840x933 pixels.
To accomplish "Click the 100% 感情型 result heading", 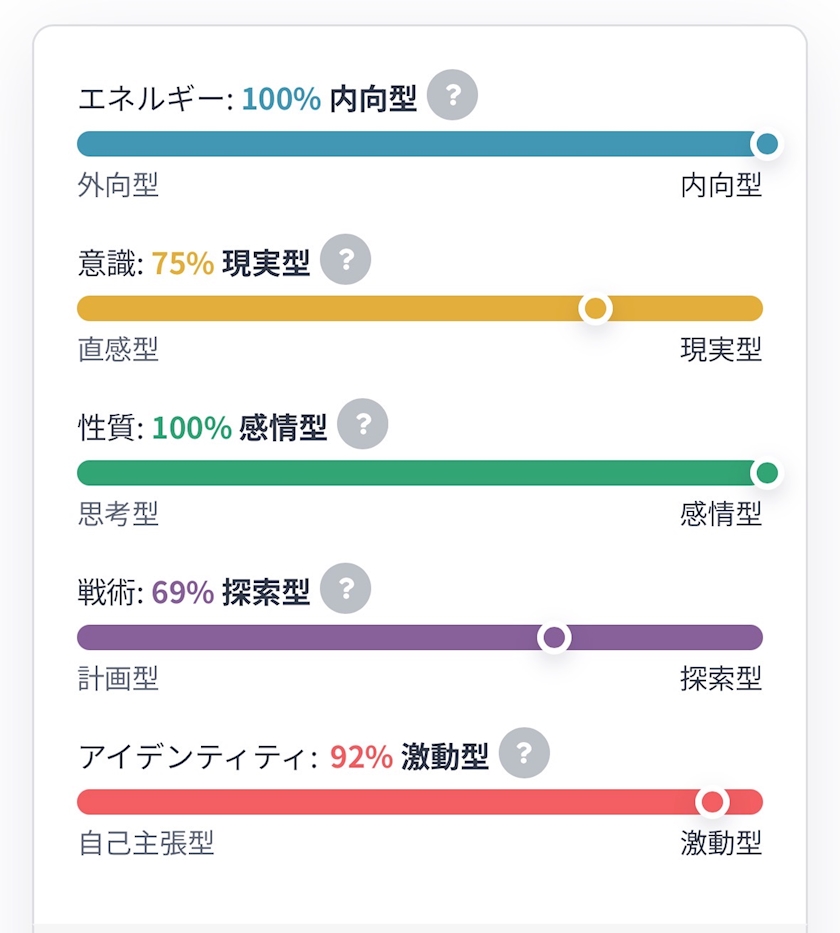I will pos(240,427).
